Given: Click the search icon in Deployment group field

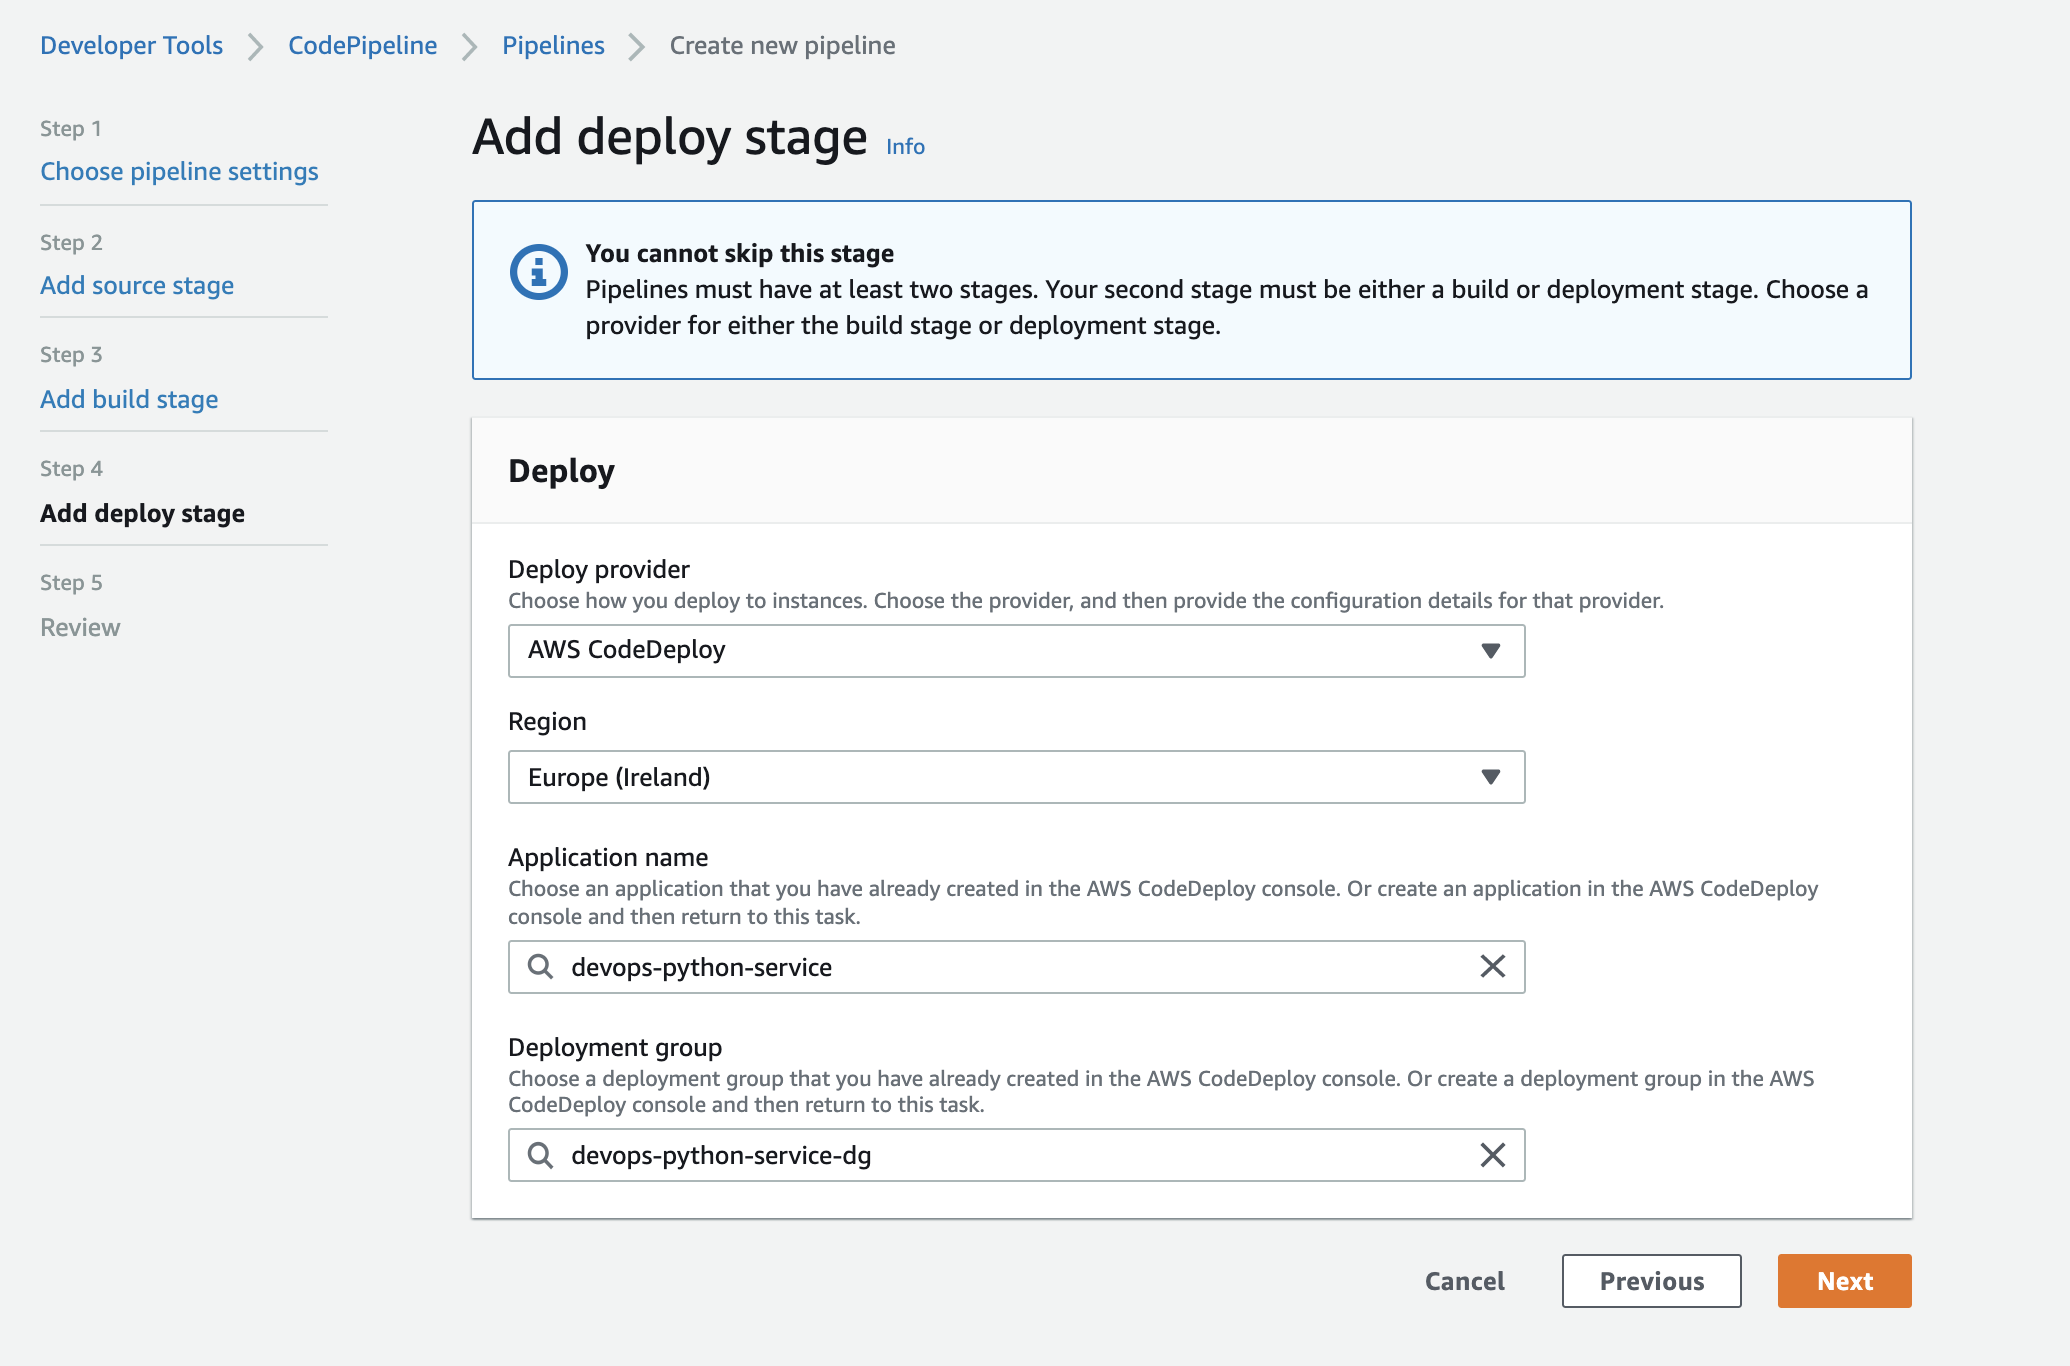Looking at the screenshot, I should point(540,1155).
